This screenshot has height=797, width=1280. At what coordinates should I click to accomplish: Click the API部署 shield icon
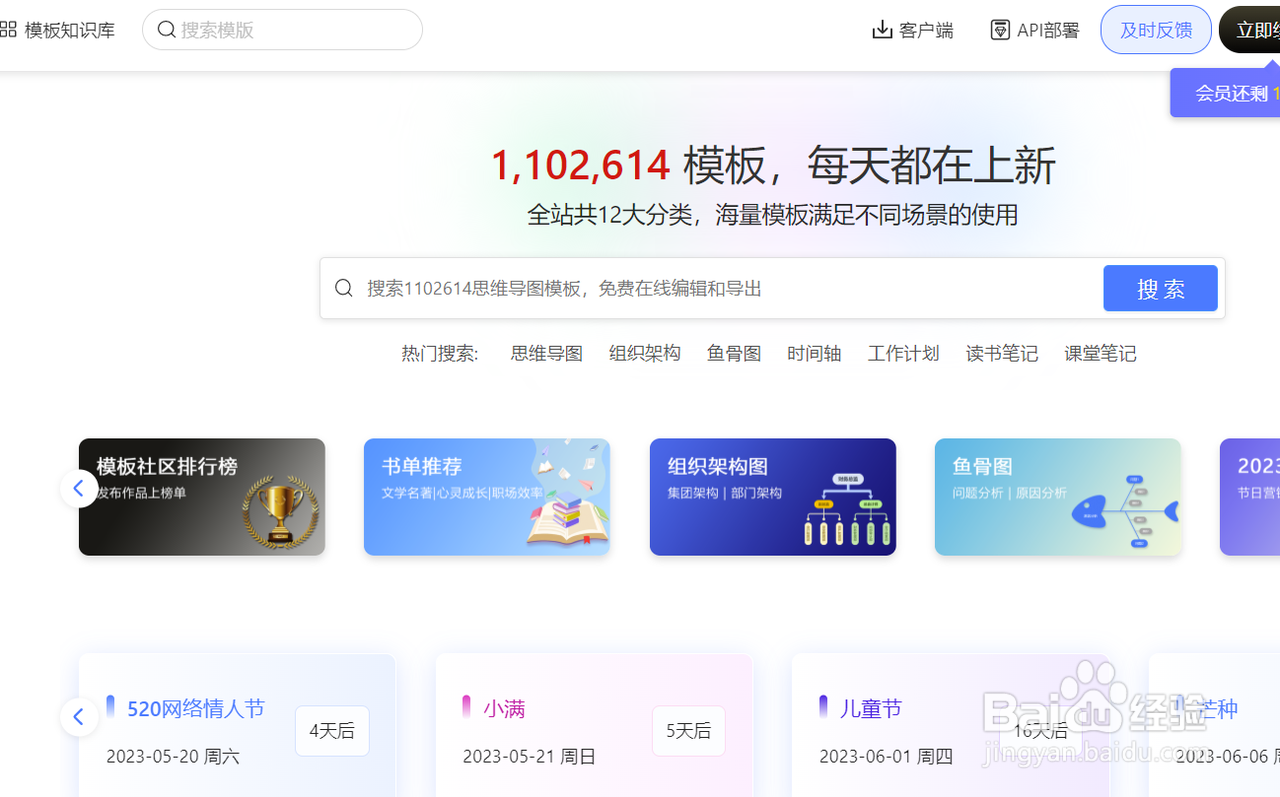pyautogui.click(x=1000, y=30)
